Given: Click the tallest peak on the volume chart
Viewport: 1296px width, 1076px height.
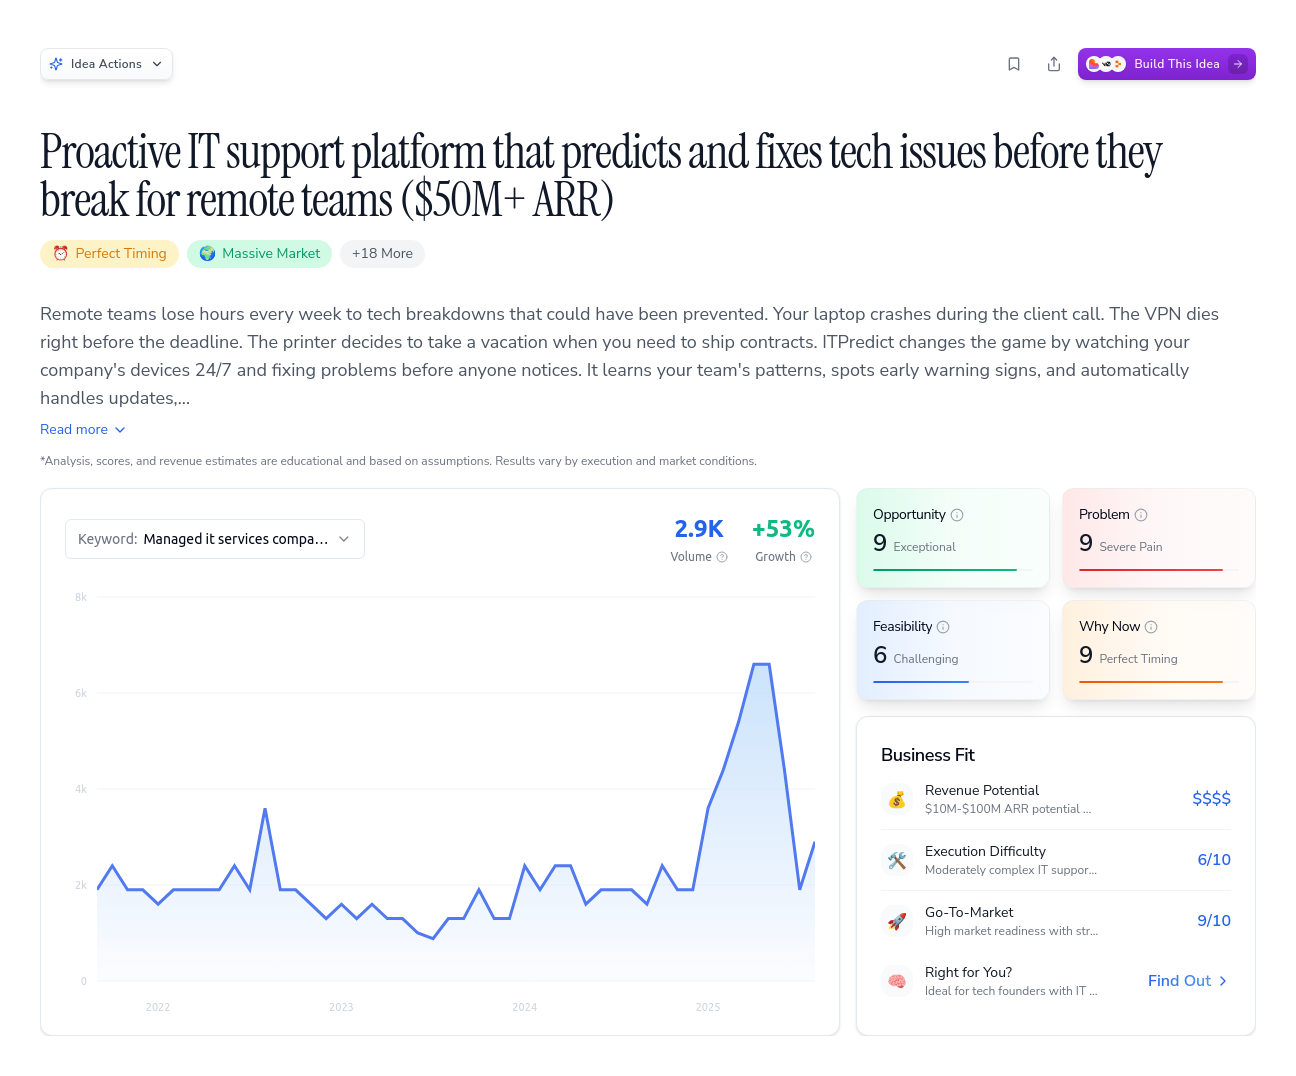Looking at the screenshot, I should [x=761, y=664].
